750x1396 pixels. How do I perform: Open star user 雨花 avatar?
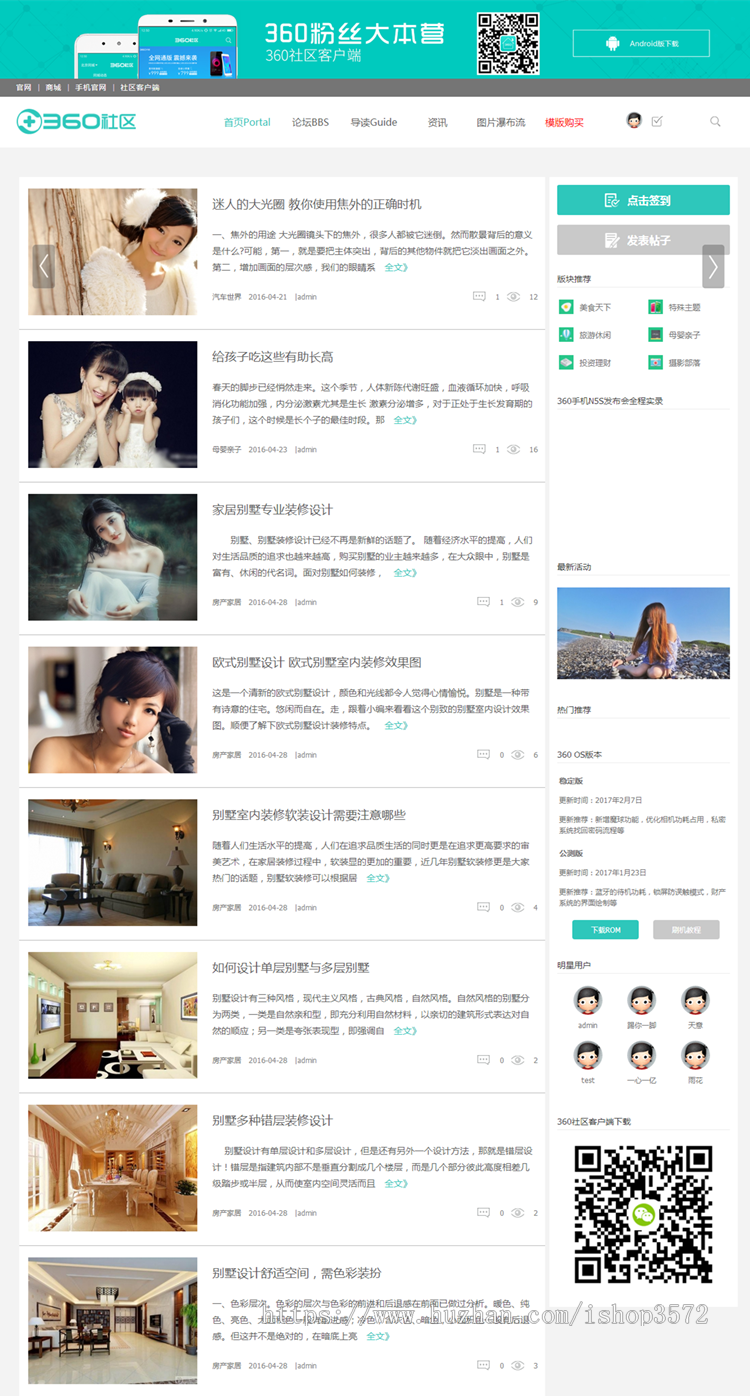tap(695, 1055)
